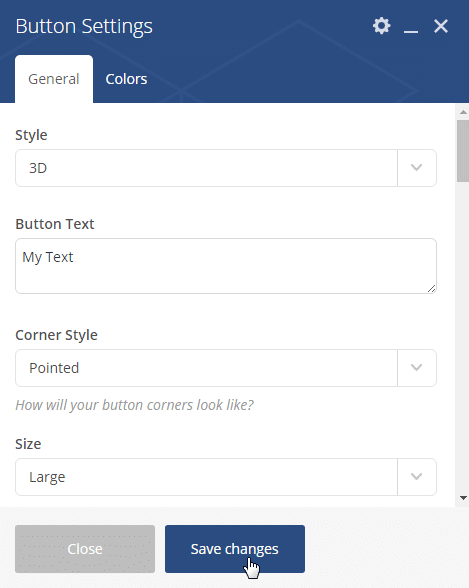Click the chevron arrow of Size select
This screenshot has height=588, width=469.
tap(417, 477)
